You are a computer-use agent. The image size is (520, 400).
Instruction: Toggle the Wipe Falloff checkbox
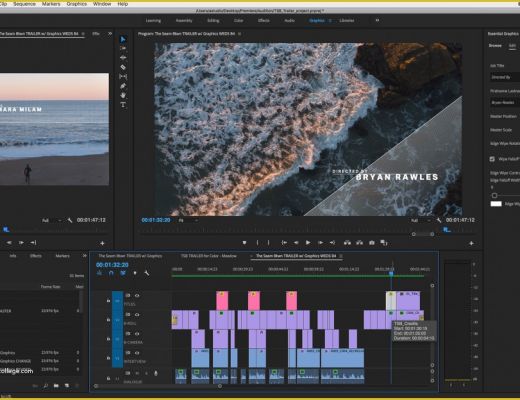click(492, 159)
